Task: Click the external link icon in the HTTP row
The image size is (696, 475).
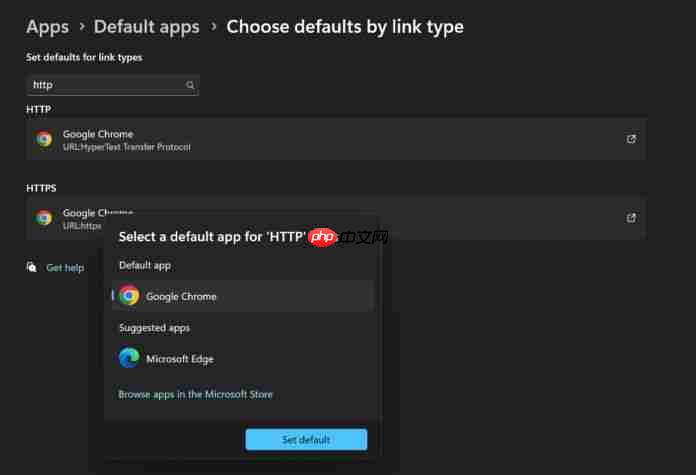Action: (x=631, y=139)
